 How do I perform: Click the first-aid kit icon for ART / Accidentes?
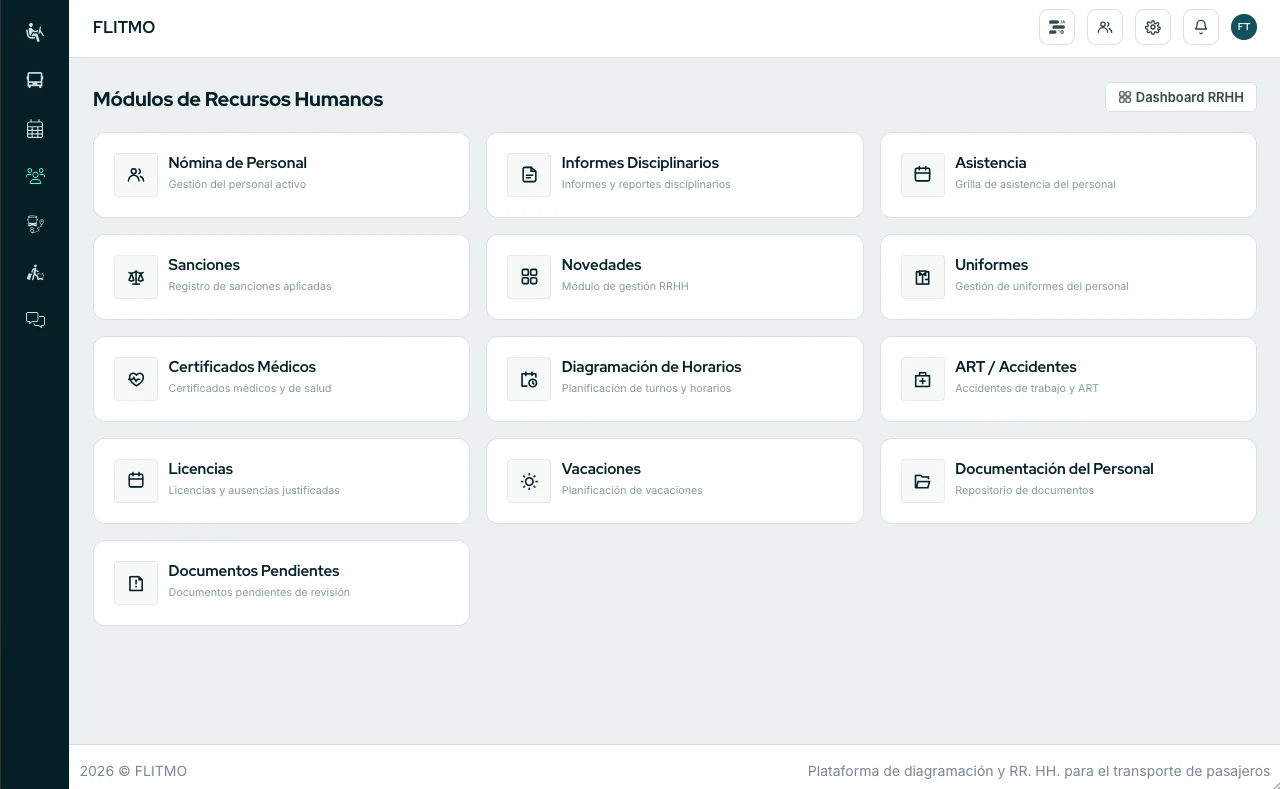922,379
